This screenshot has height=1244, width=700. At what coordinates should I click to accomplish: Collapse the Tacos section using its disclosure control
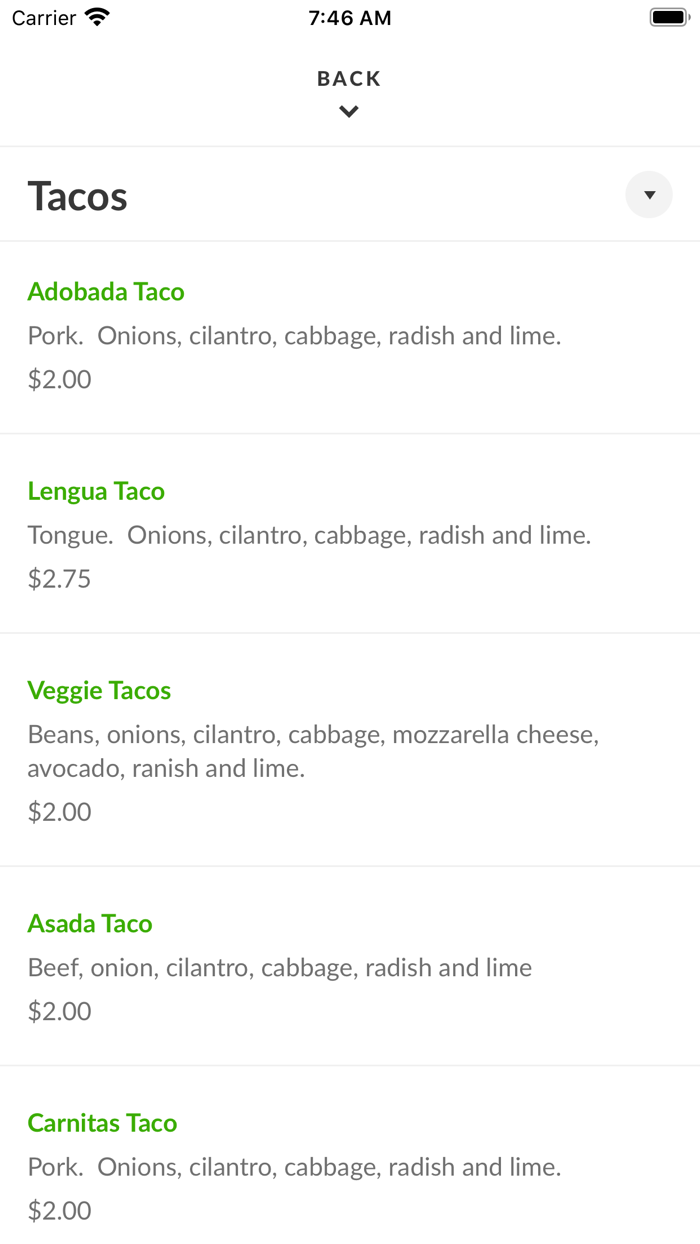[648, 195]
